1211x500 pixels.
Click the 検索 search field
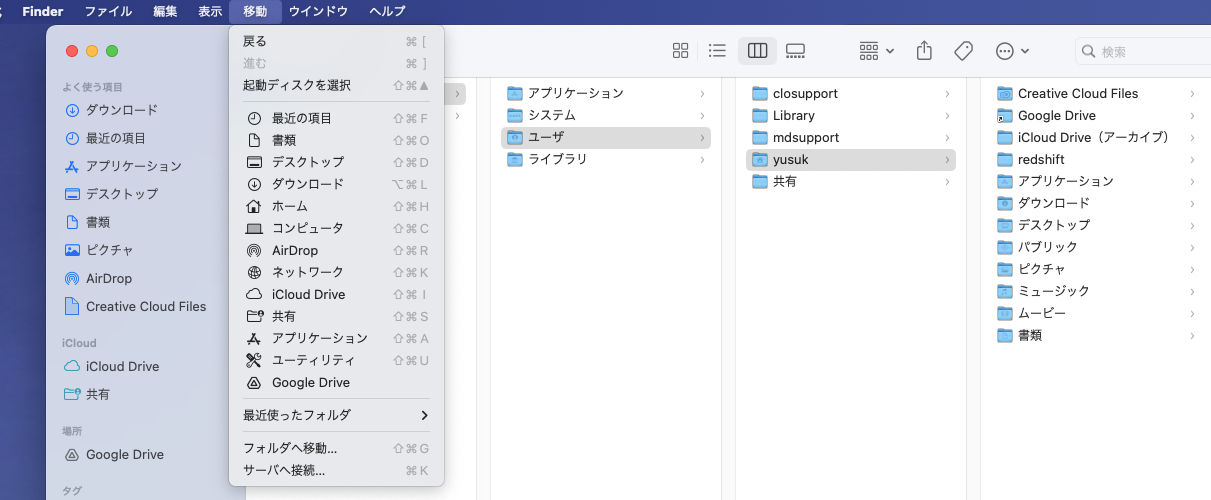[x=1143, y=51]
